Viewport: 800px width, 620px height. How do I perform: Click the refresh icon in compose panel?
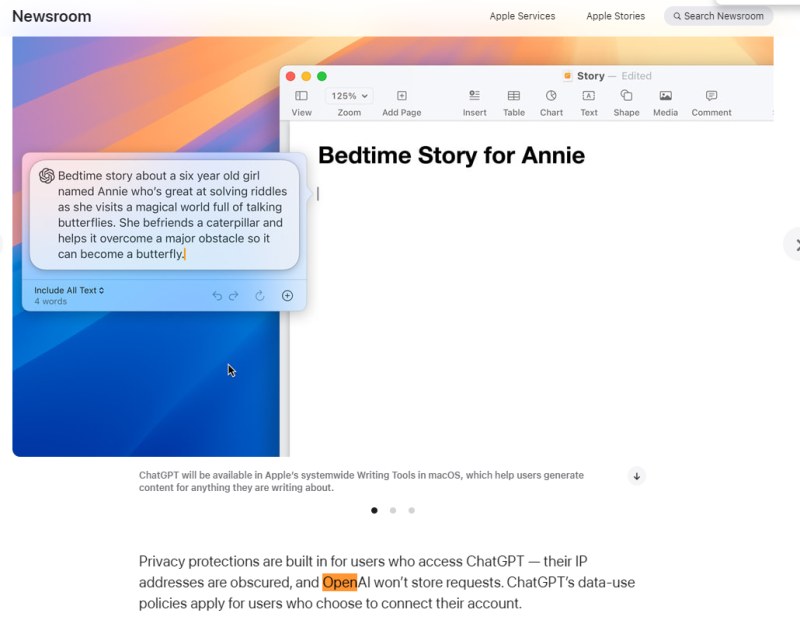tap(260, 295)
